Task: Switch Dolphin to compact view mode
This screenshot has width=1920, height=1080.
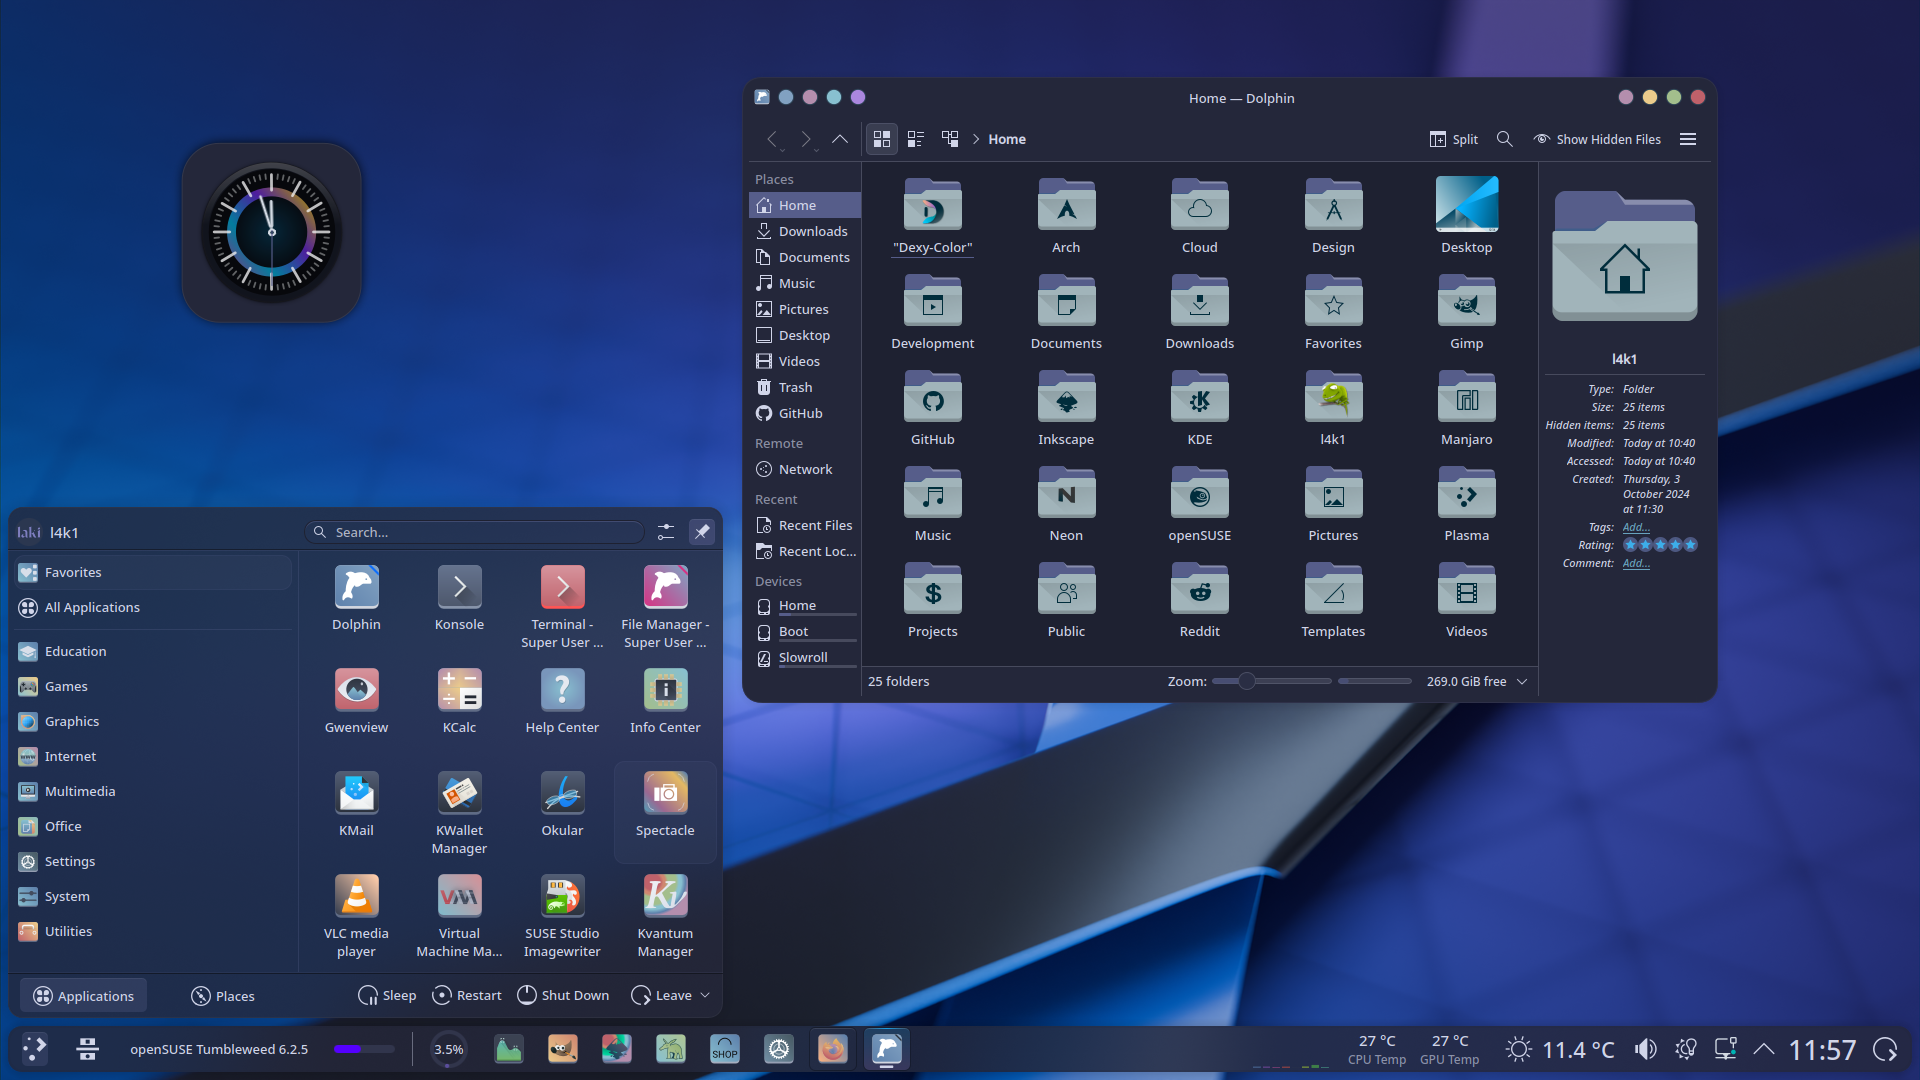Action: (915, 139)
